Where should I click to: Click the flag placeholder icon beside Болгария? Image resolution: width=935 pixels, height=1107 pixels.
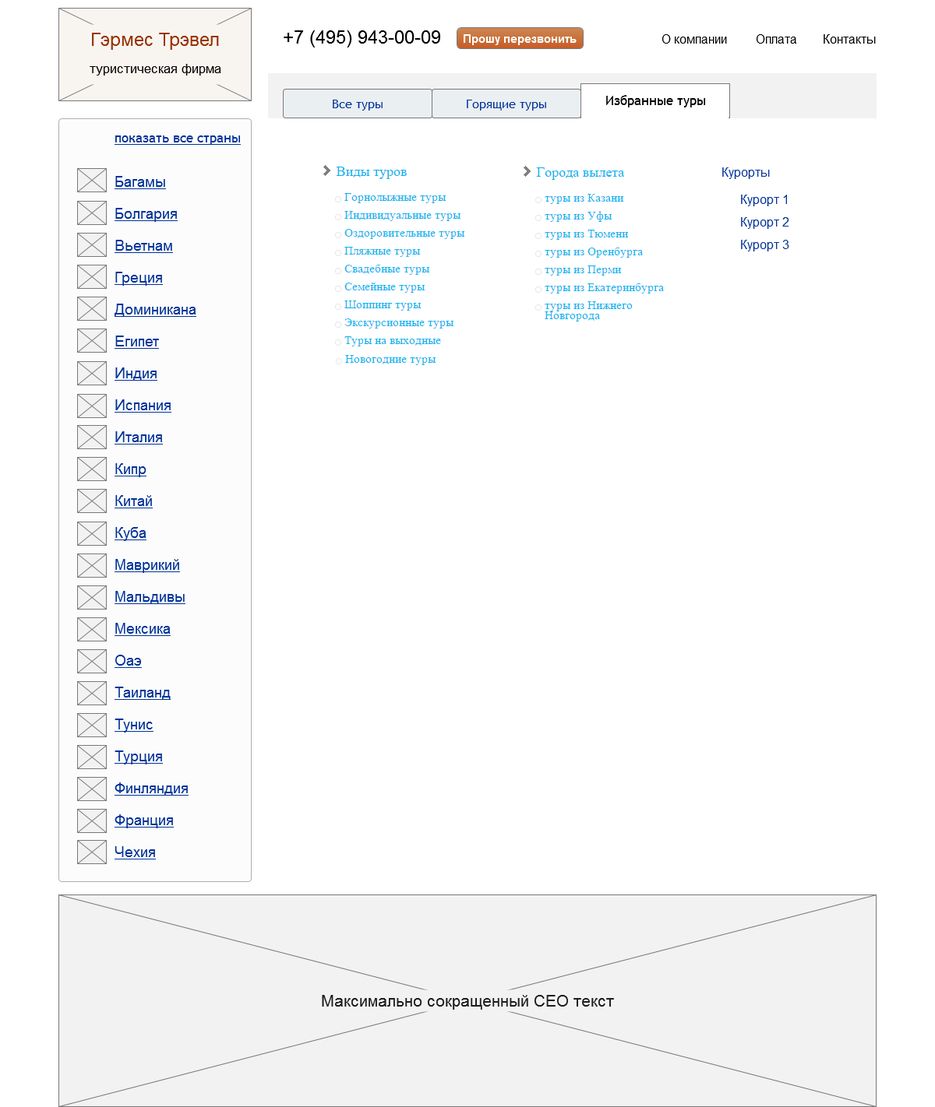tap(92, 213)
